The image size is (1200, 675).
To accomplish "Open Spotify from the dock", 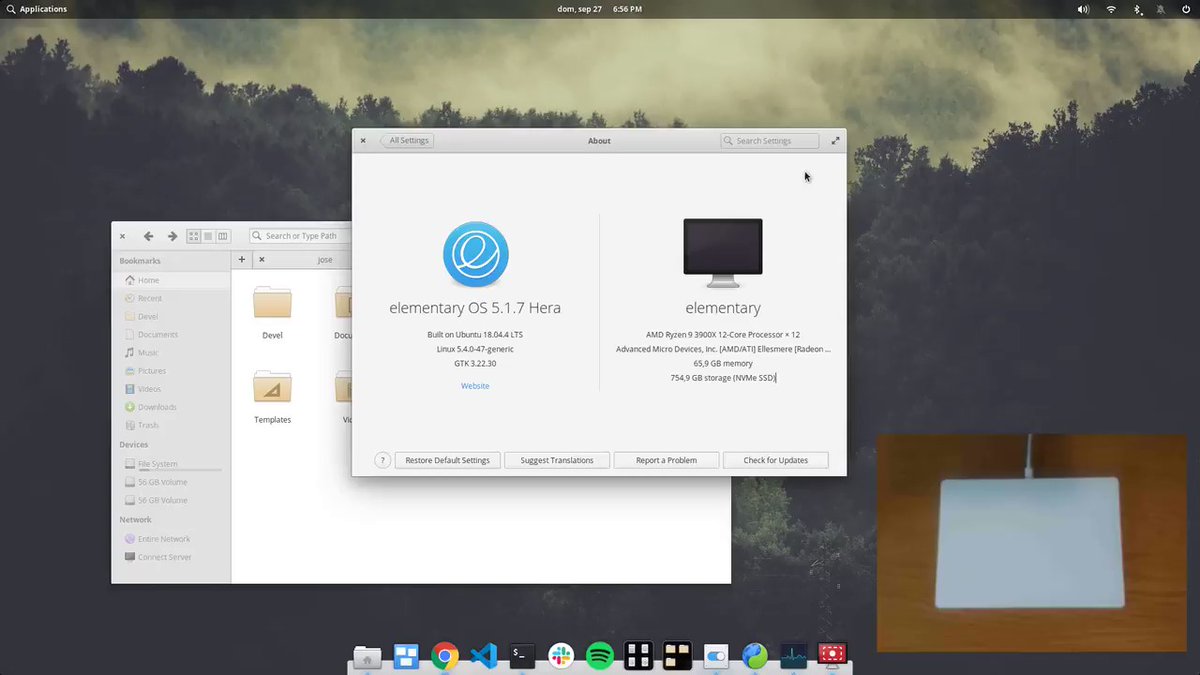I will (x=600, y=656).
